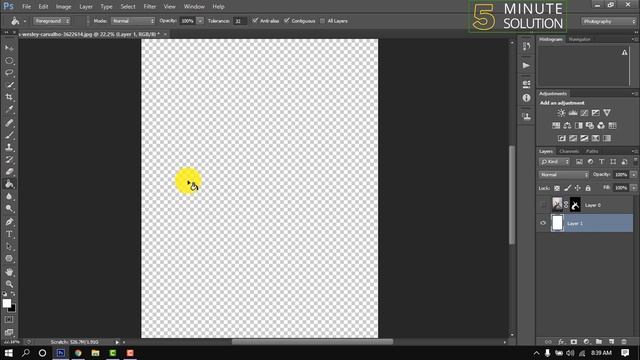Add a Brightness/Contrast adjustment
Image resolution: width=640 pixels, height=360 pixels.
tap(562, 113)
